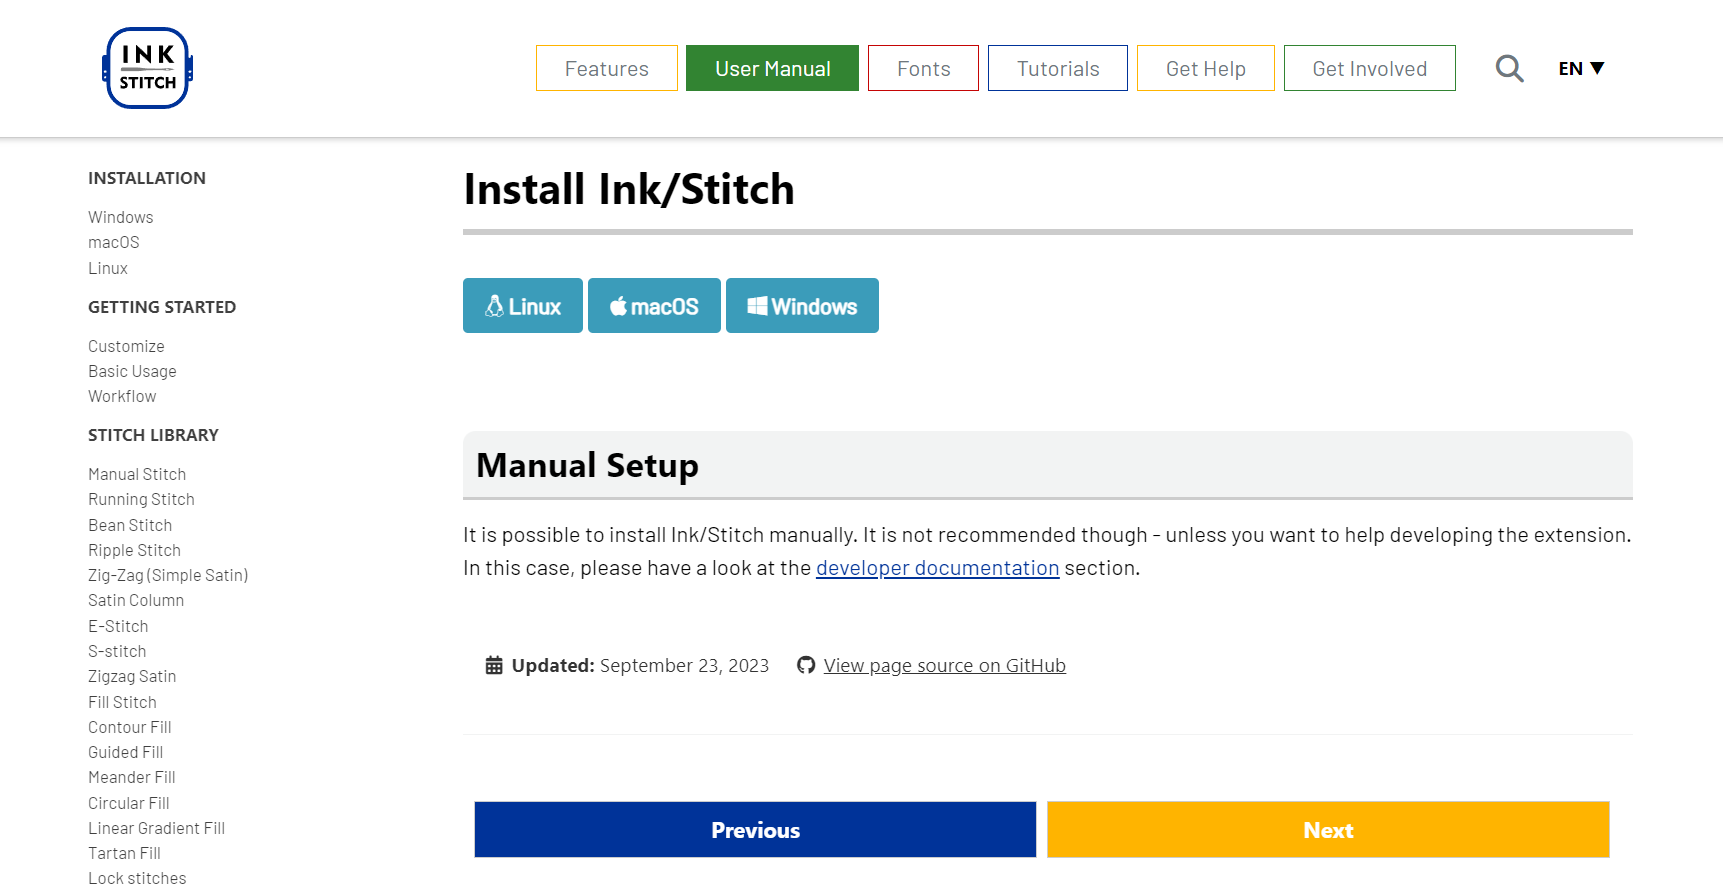Click the Windows install button
This screenshot has height=889, width=1723.
pyautogui.click(x=802, y=306)
